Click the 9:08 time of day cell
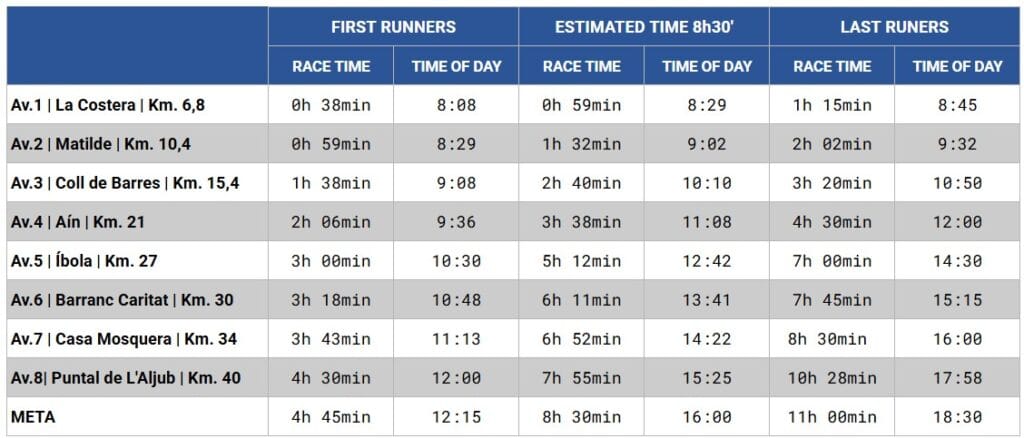The height and width of the screenshot is (438, 1024). [456, 183]
